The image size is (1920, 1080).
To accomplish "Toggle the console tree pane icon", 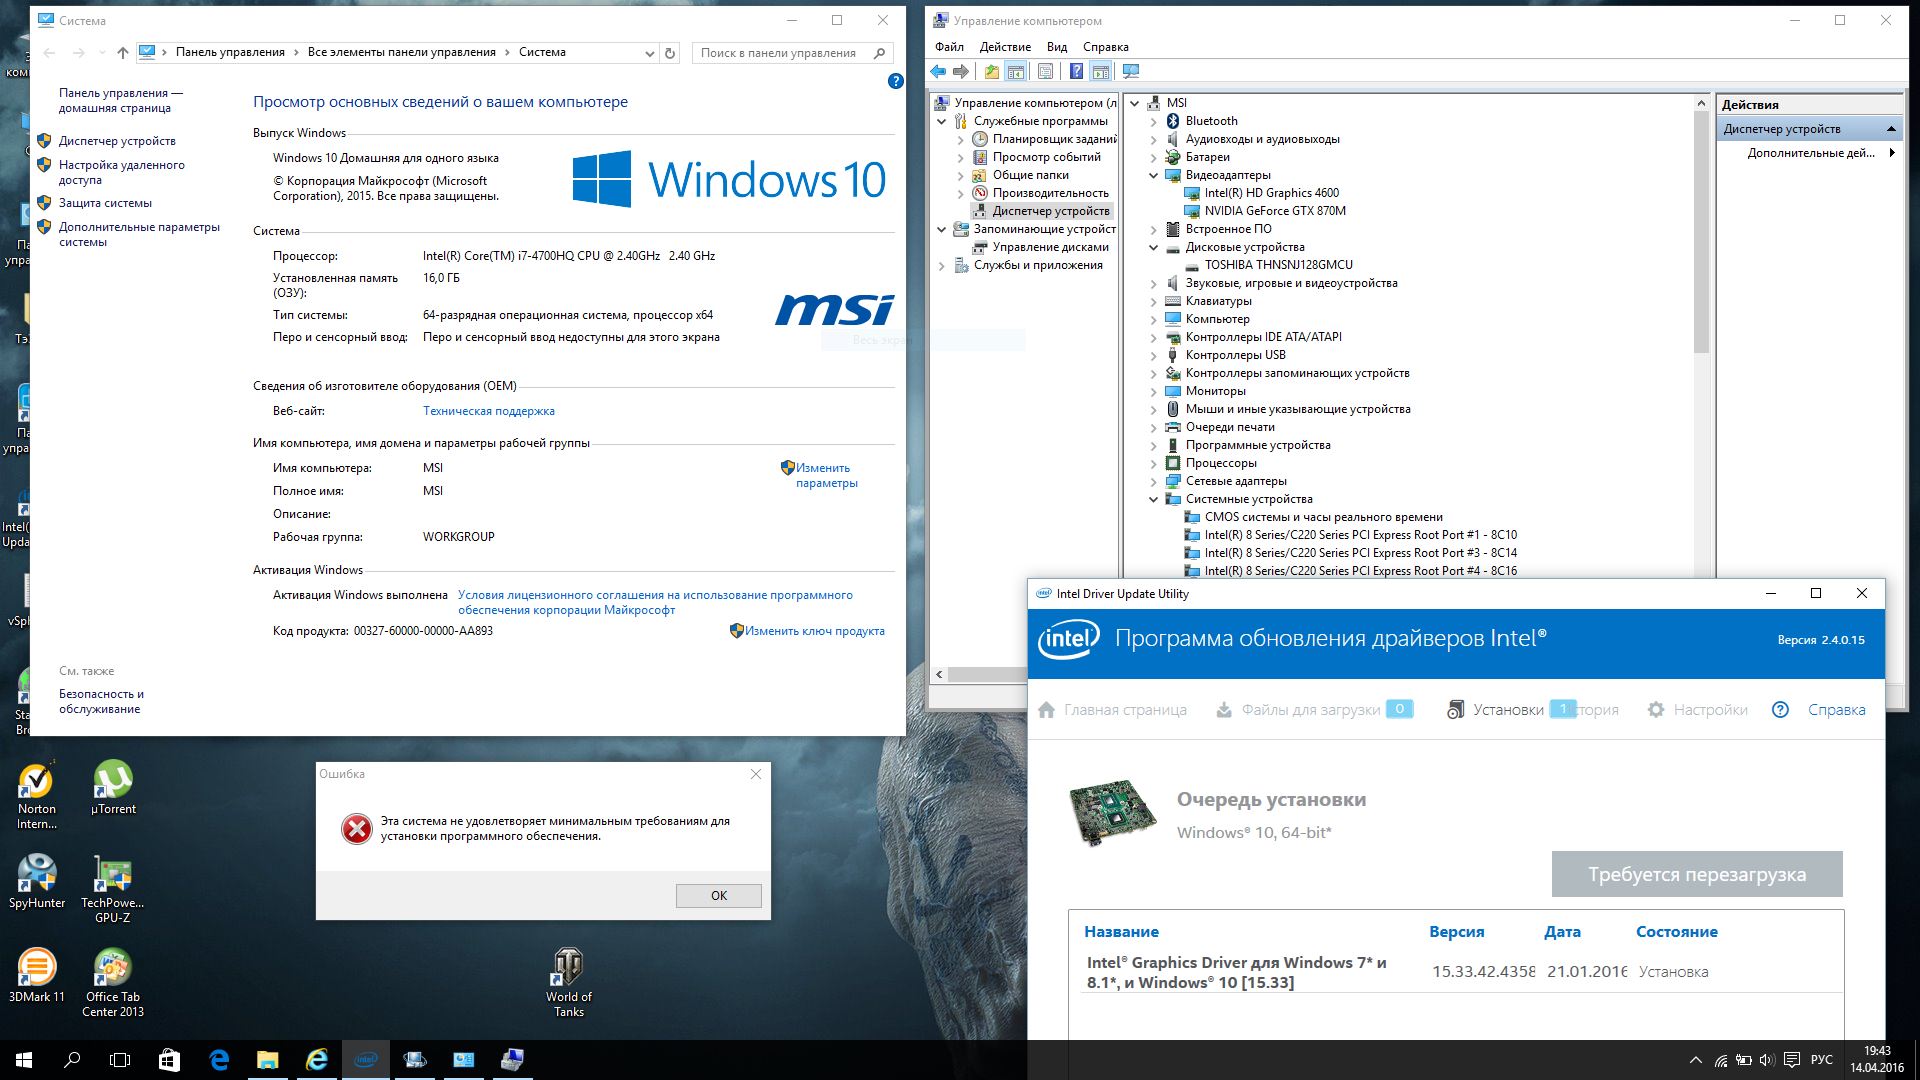I will pyautogui.click(x=1015, y=71).
